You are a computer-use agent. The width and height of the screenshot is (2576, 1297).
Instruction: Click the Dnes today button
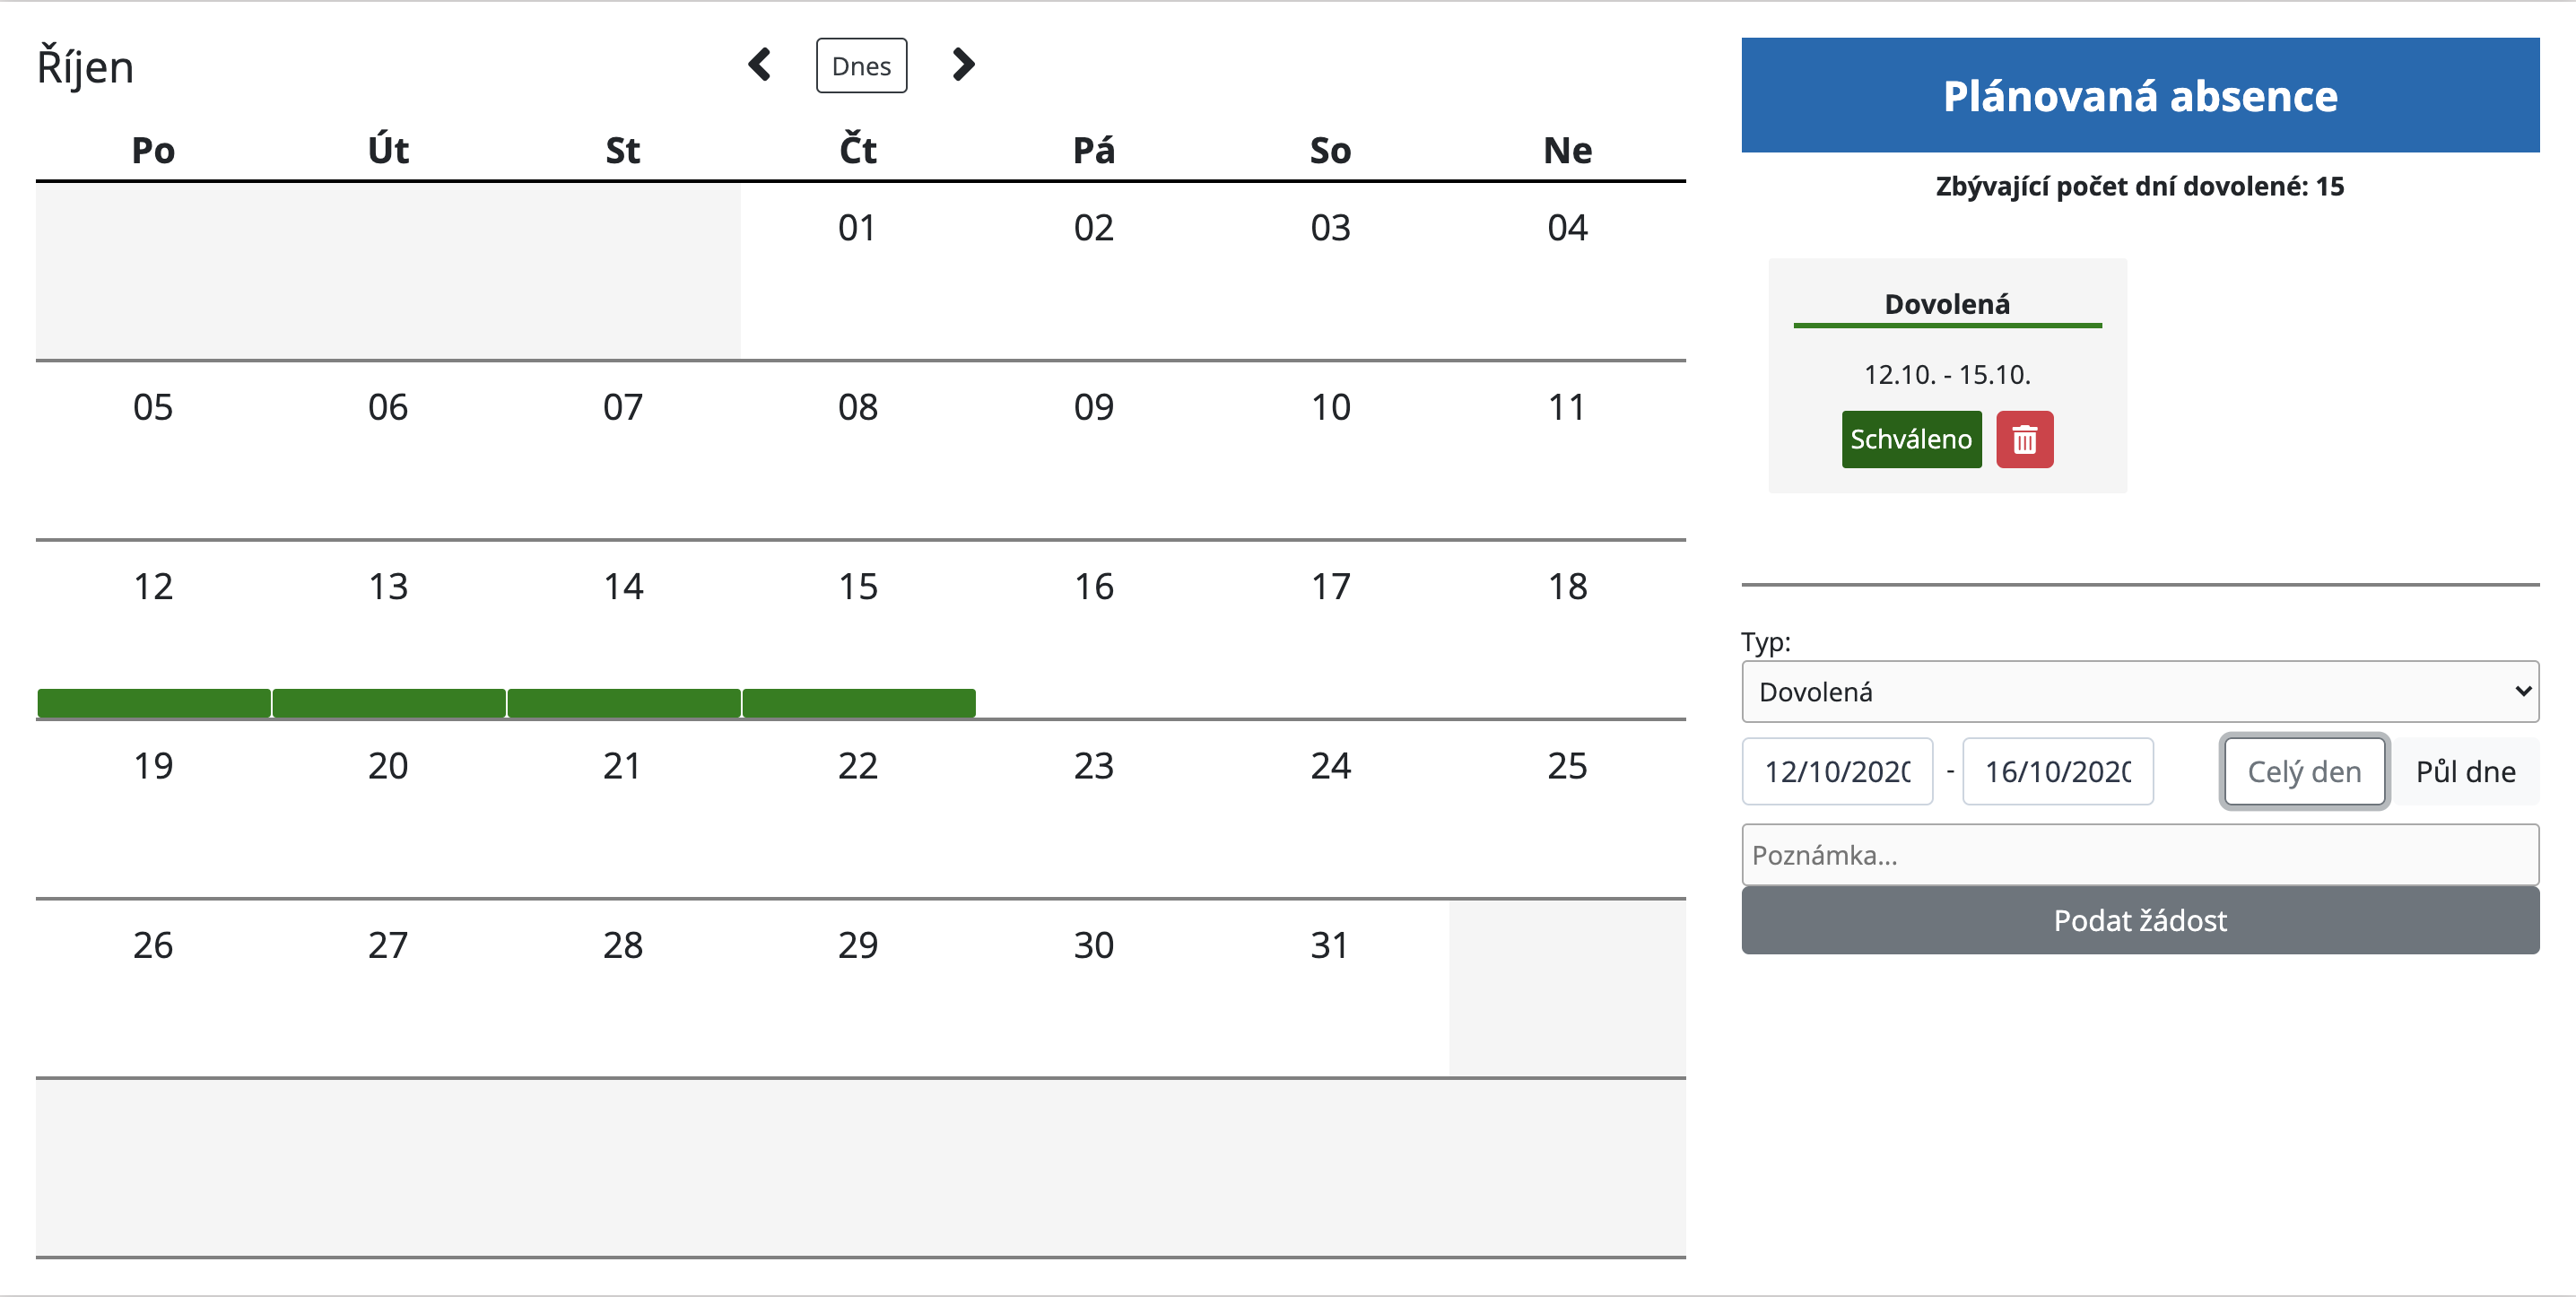(x=861, y=66)
